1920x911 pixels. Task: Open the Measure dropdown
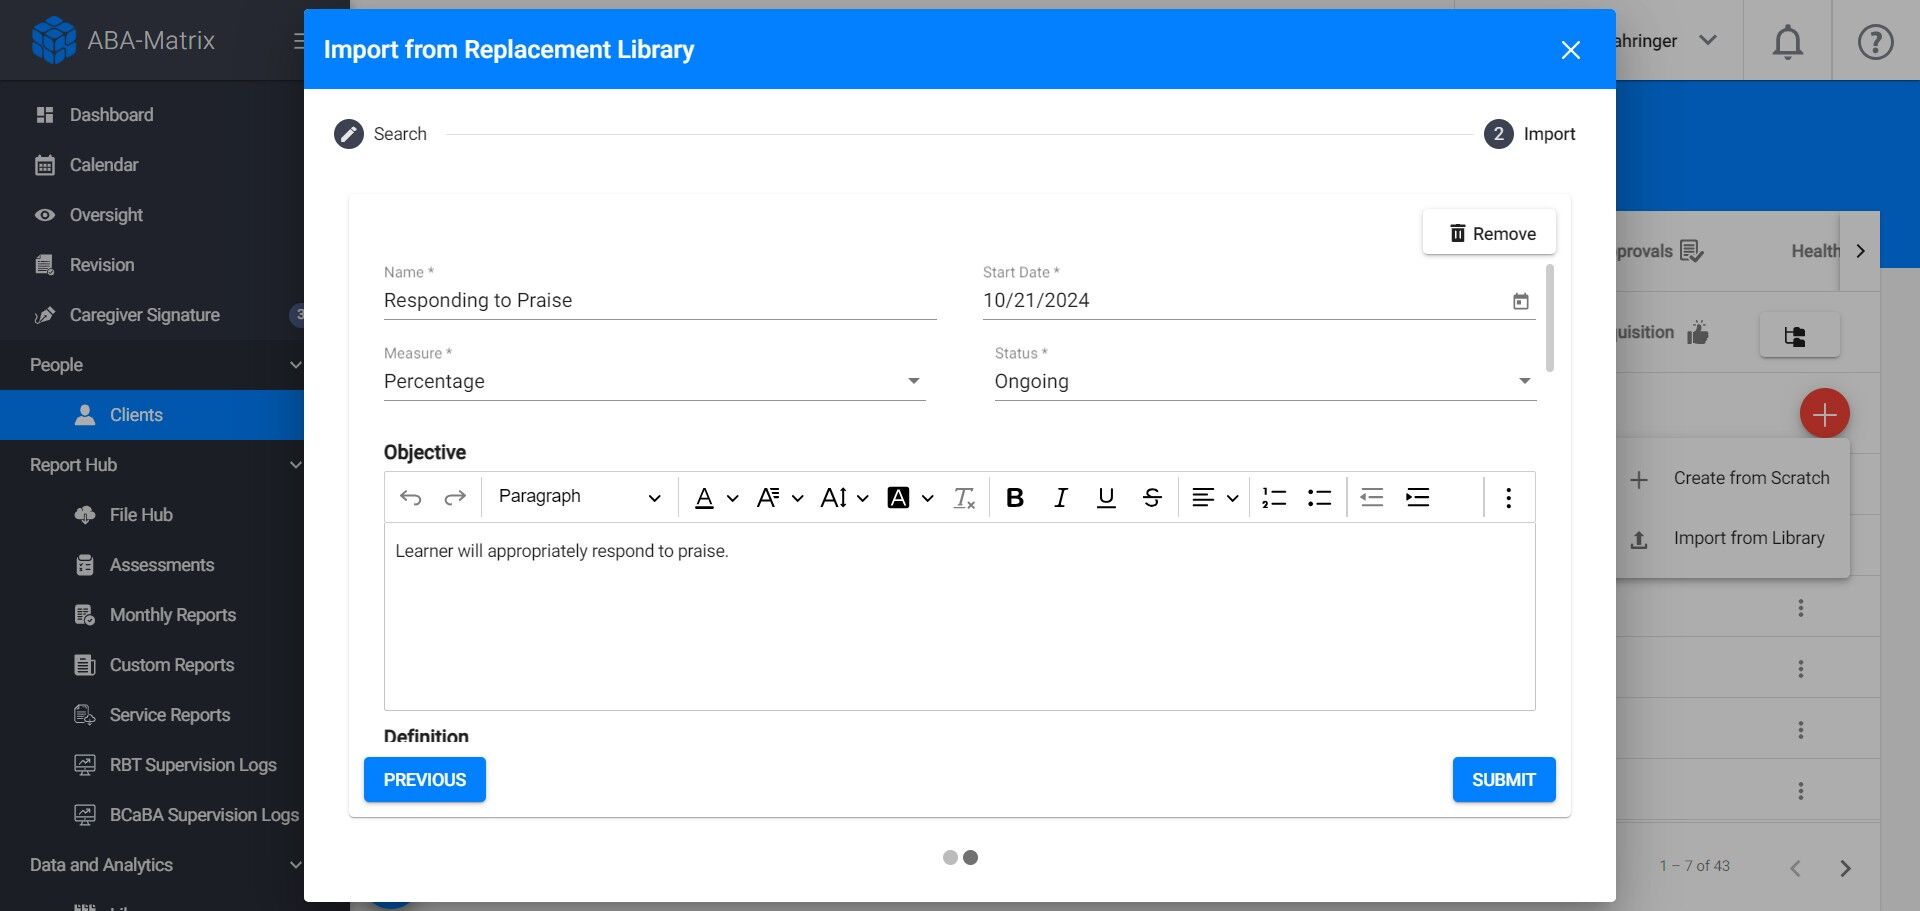click(x=655, y=381)
